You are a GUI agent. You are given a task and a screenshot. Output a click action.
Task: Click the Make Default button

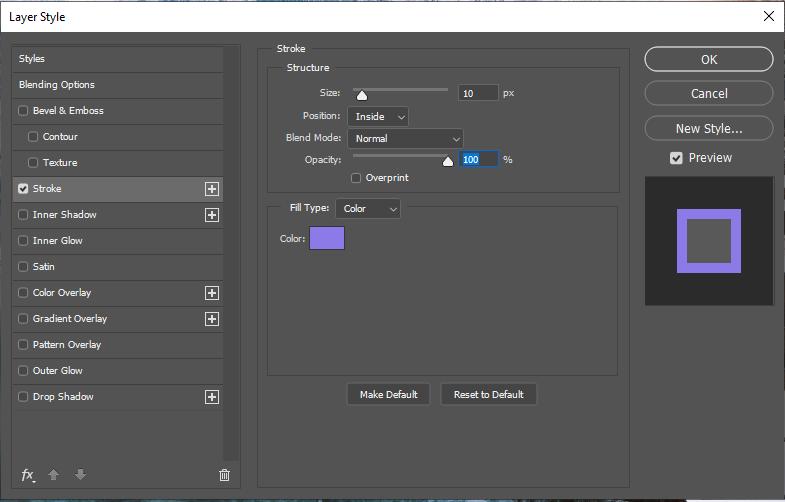388,394
